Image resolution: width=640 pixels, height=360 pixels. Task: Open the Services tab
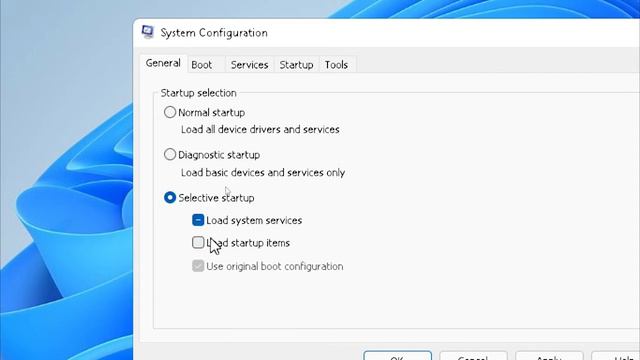[x=249, y=65]
